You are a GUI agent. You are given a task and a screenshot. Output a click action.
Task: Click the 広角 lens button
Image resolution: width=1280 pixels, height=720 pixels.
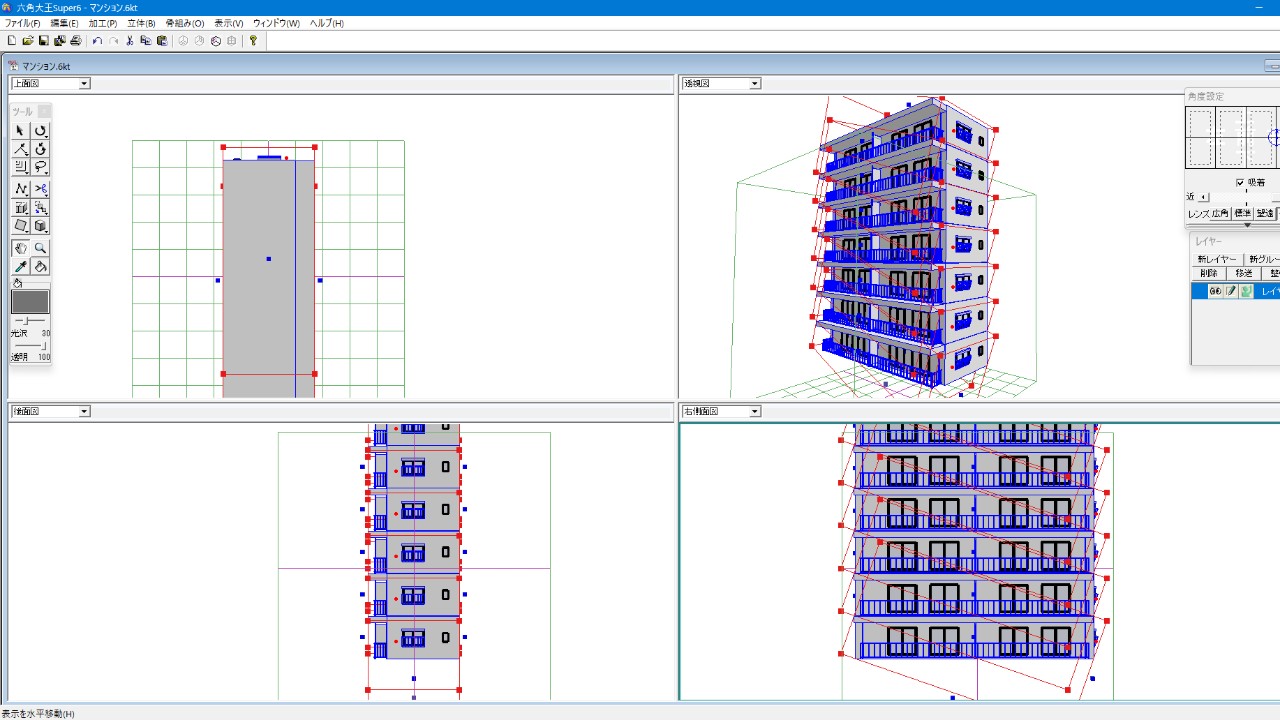(1220, 214)
